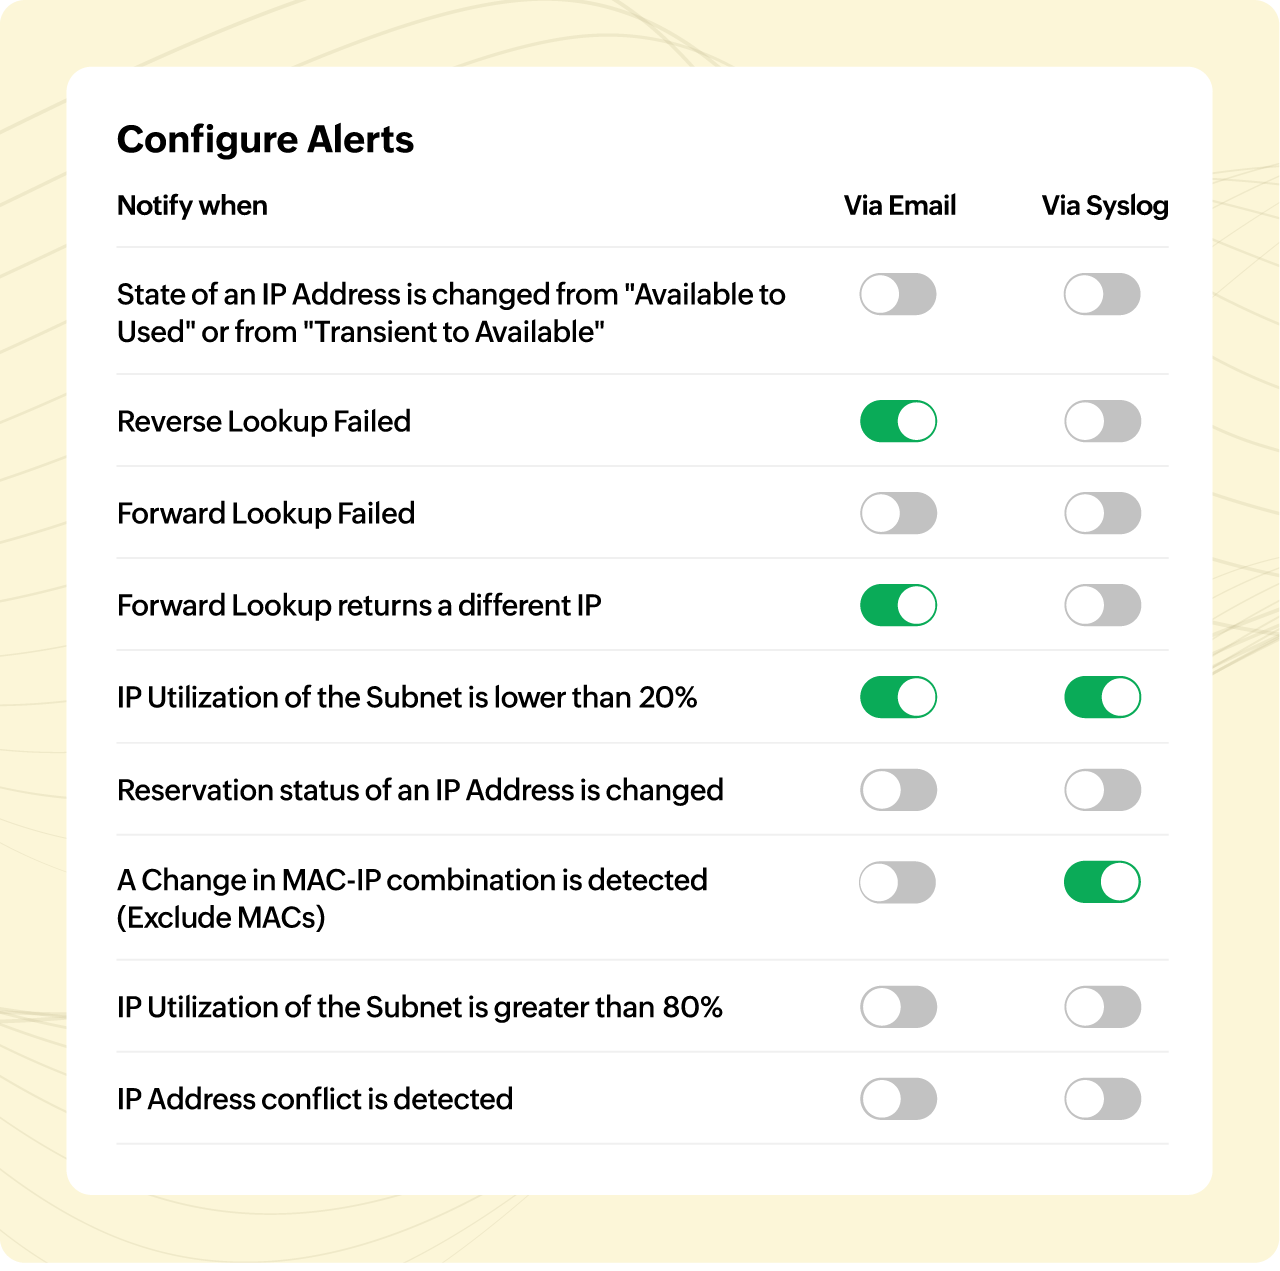Enable syslog for utilization greater than 80%
The width and height of the screenshot is (1280, 1271).
1102,1007
